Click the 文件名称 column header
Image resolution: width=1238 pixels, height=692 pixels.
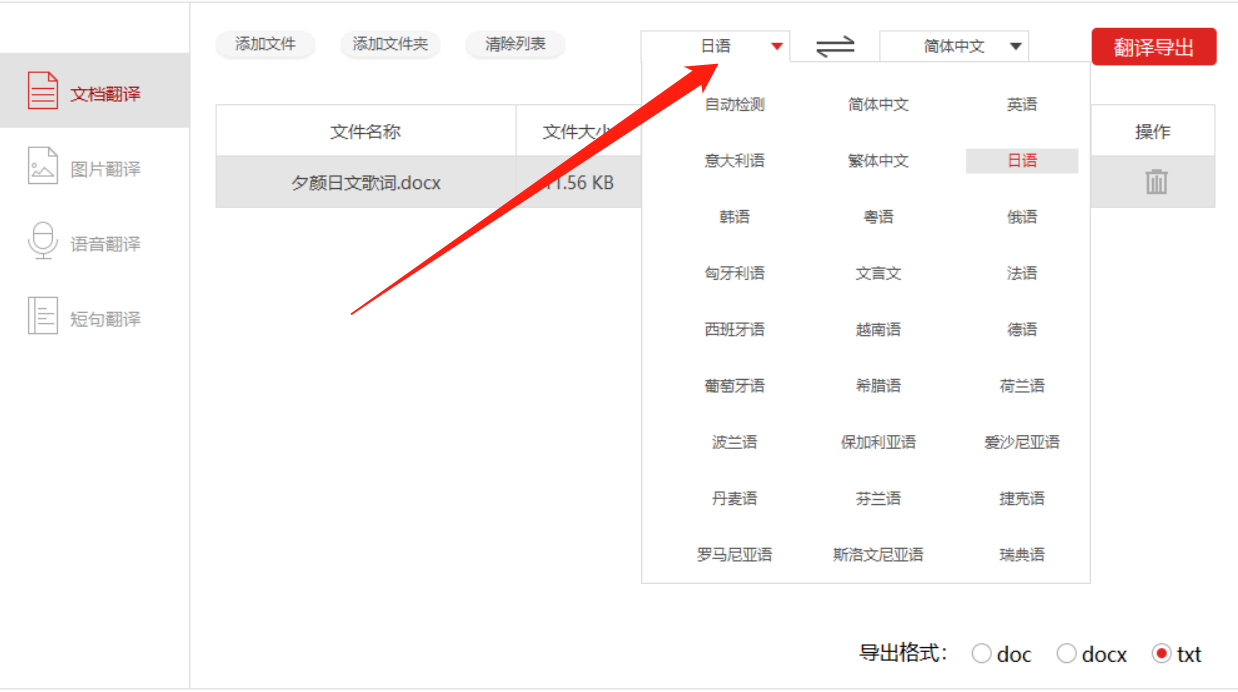366,131
